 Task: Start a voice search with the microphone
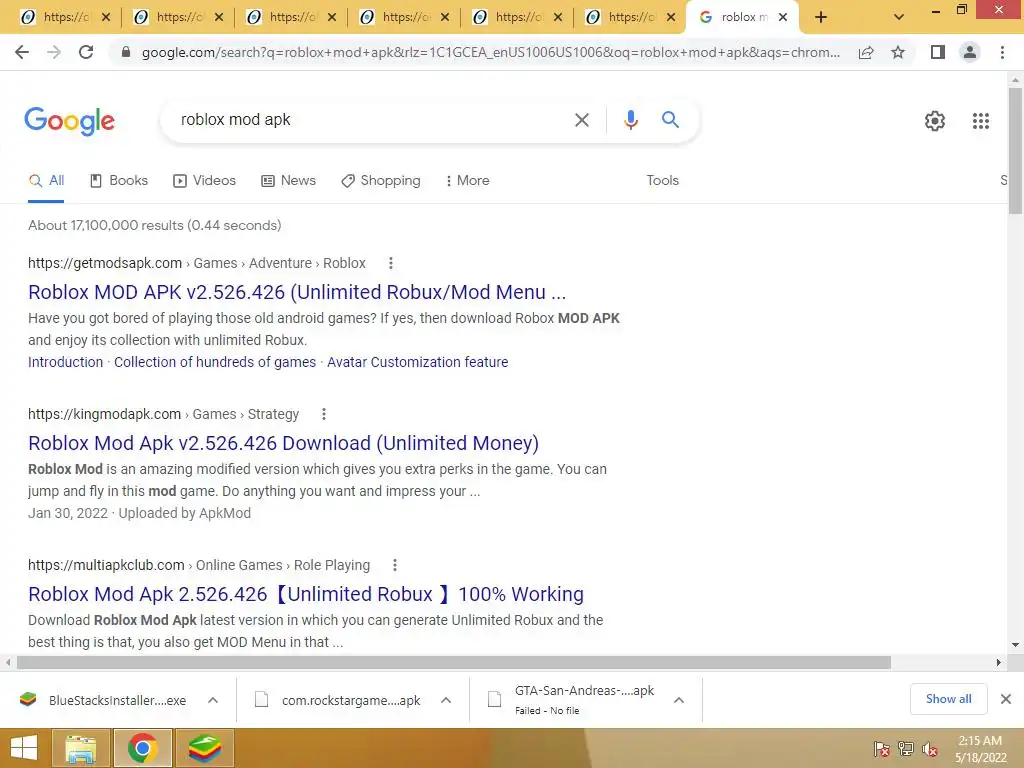click(x=630, y=120)
